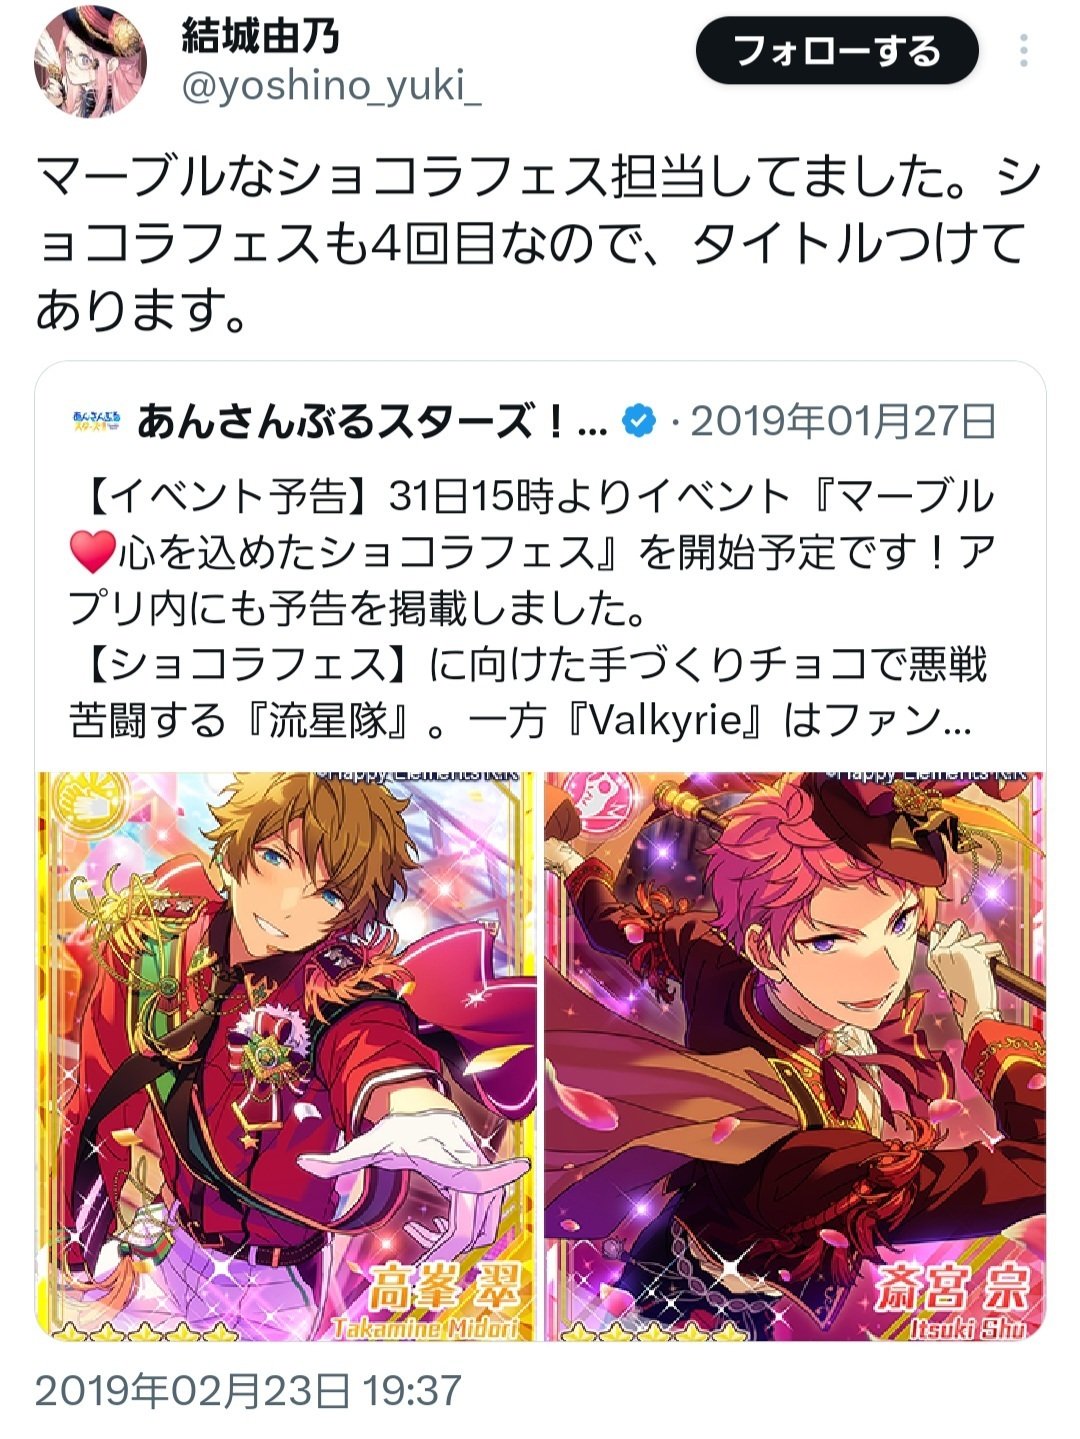Click the 高峯翠 name label on card

click(444, 1288)
